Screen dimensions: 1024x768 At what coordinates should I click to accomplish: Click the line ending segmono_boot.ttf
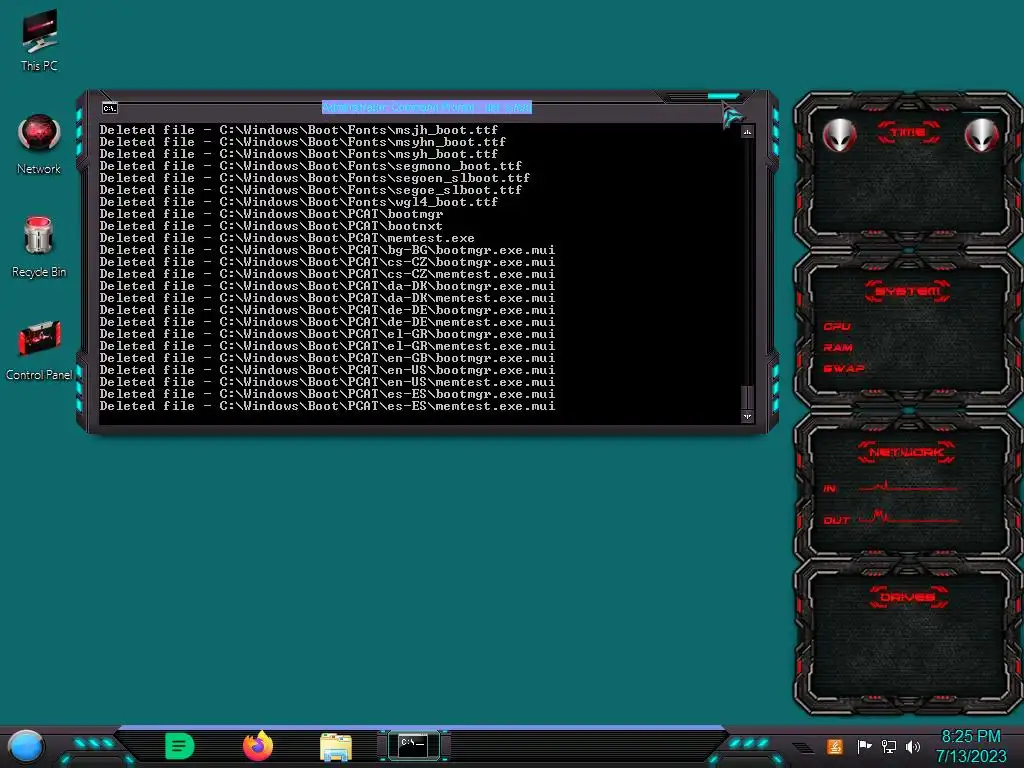tap(310, 166)
